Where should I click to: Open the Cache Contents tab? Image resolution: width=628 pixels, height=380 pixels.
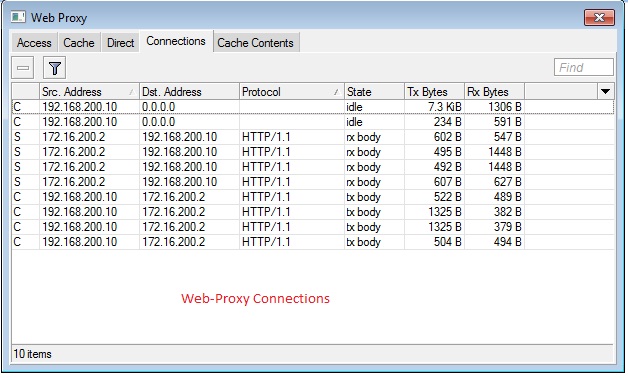coord(256,43)
